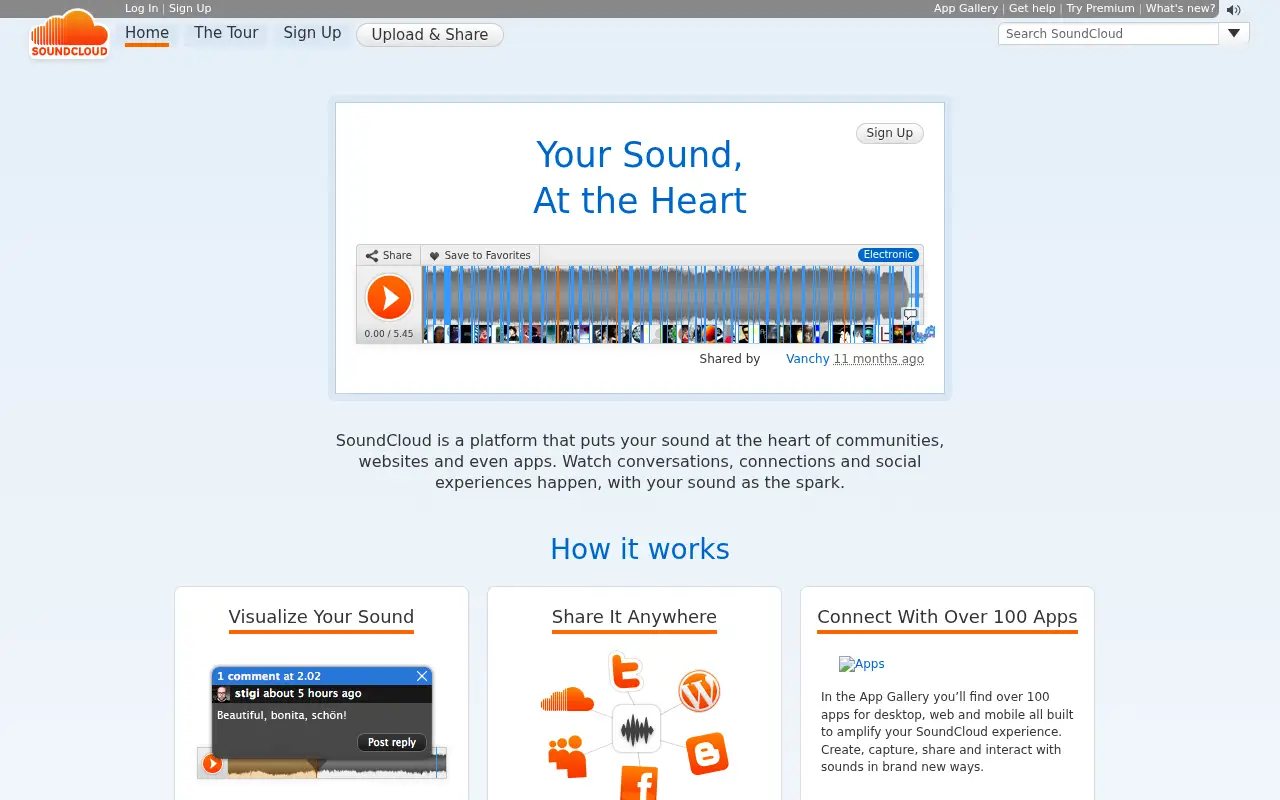The image size is (1280, 800).
Task: Click the Twitter bird icon in Share It Anywhere
Action: [x=625, y=671]
